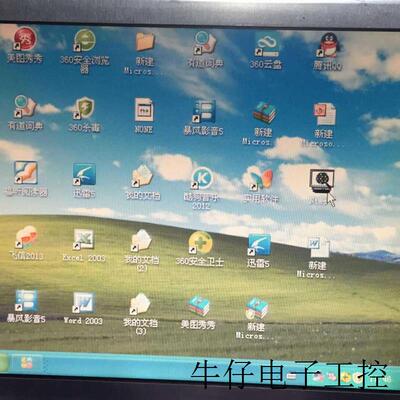The image size is (400, 400).
Task: Open the 有道词典 shortcut beside 360杀毒
Action: 25,107
